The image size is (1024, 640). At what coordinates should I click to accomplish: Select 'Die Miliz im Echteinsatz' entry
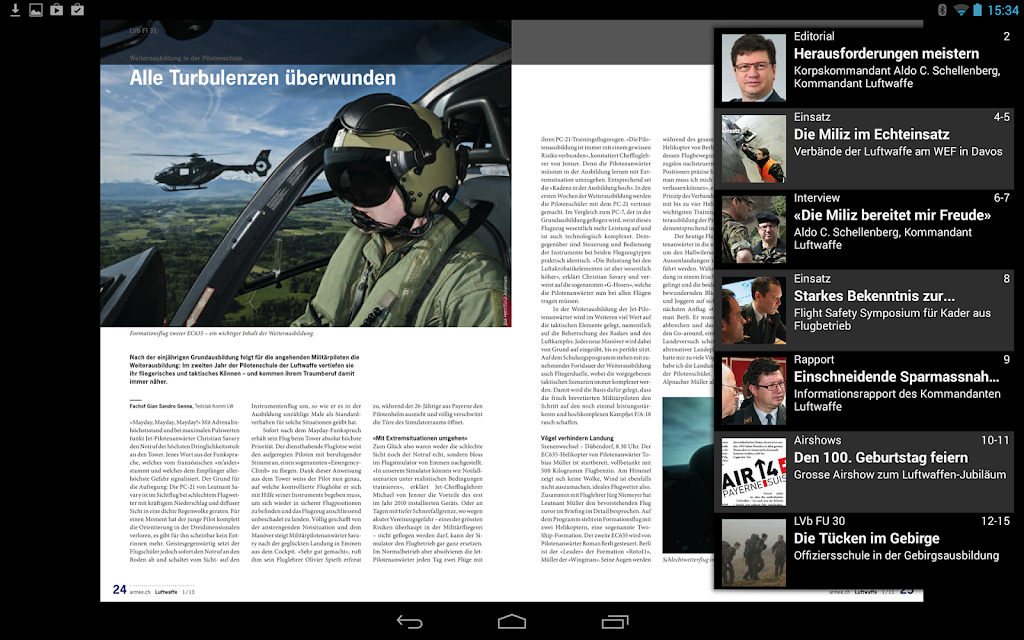pyautogui.click(x=864, y=149)
